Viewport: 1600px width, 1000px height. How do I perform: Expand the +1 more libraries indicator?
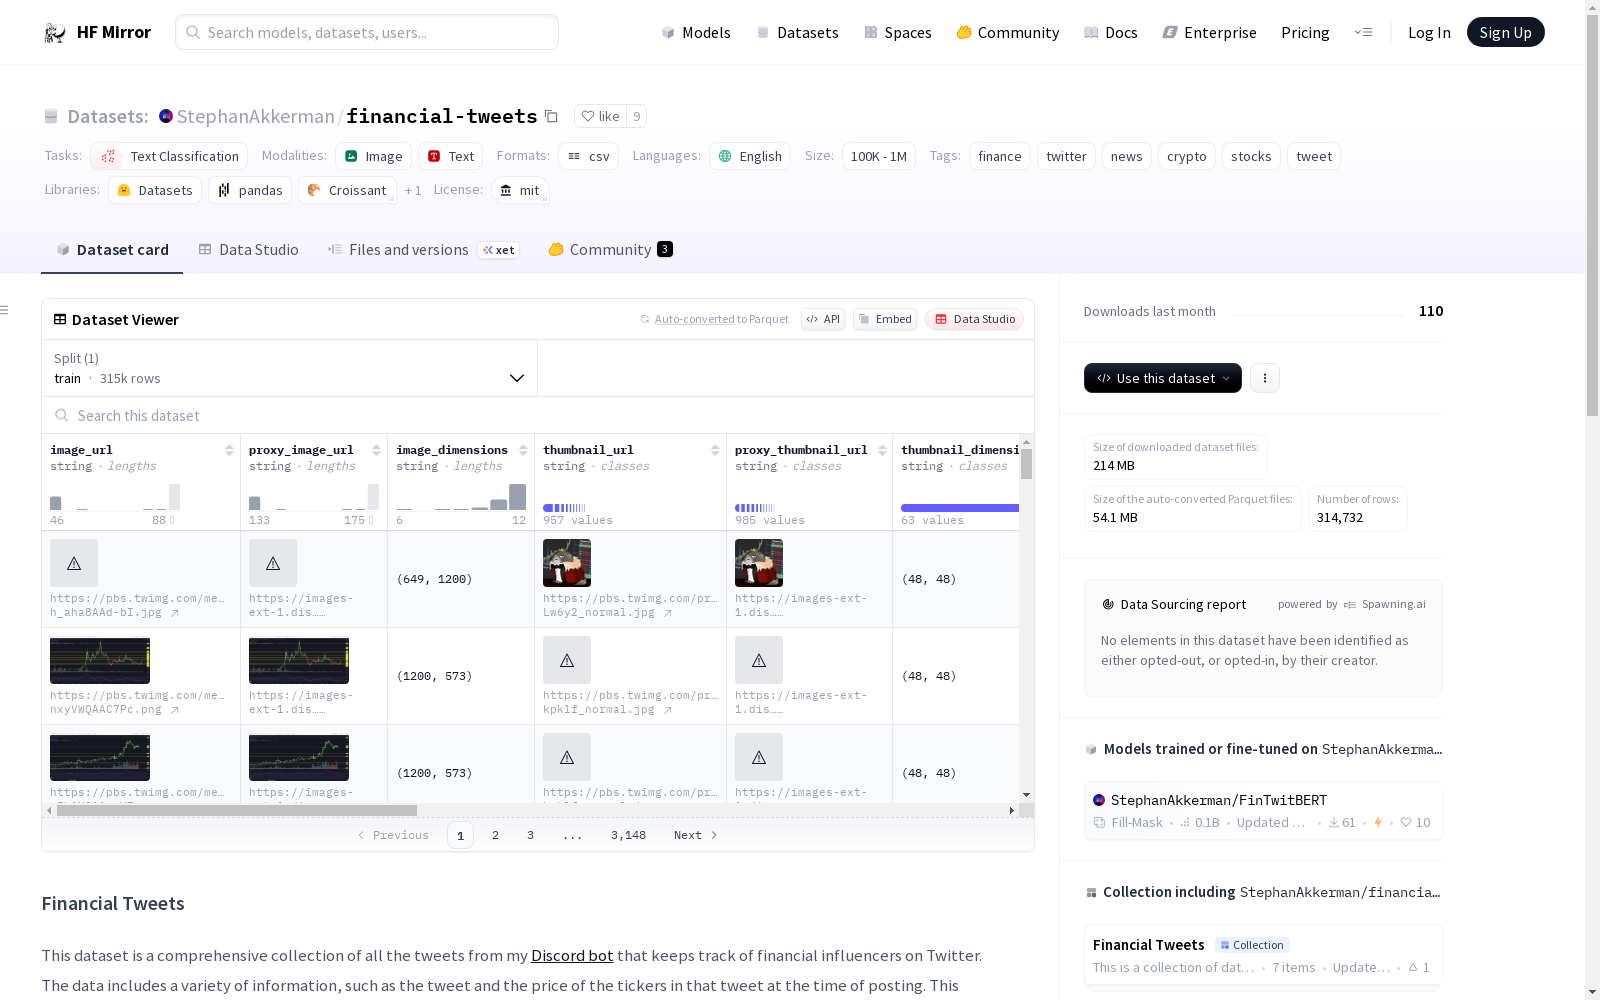(x=413, y=190)
